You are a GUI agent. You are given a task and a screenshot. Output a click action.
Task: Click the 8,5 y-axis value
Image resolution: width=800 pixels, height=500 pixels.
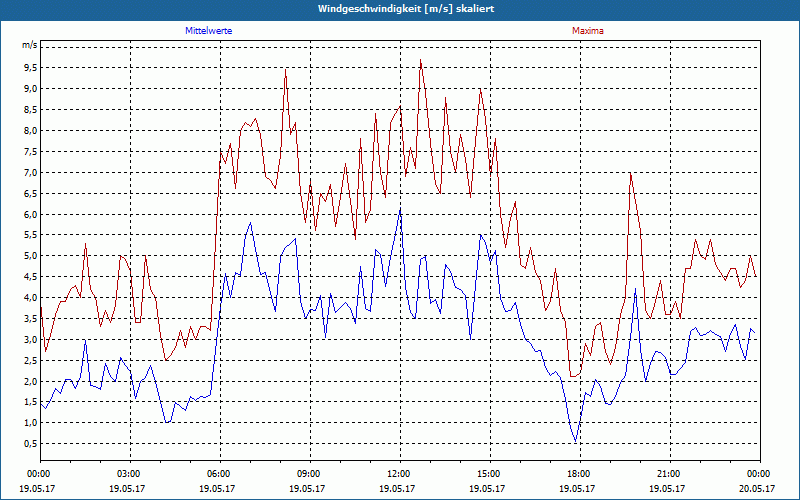[31, 110]
